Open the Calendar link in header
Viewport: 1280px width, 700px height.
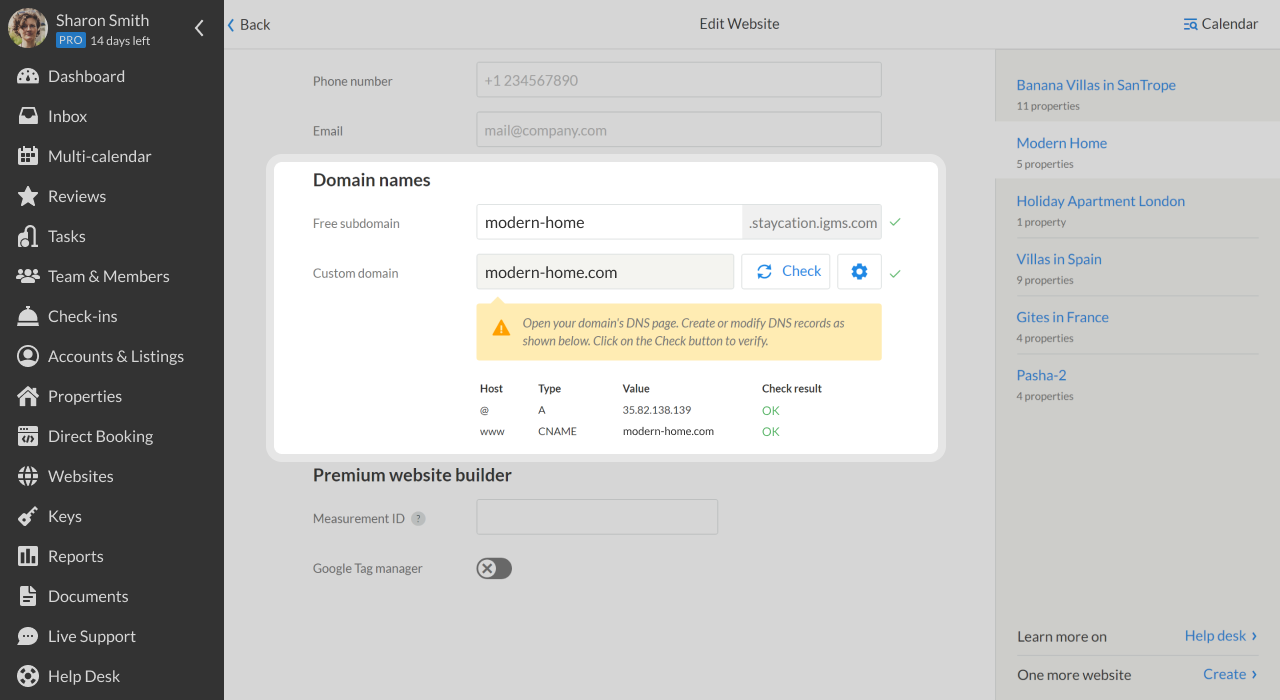coord(1220,24)
